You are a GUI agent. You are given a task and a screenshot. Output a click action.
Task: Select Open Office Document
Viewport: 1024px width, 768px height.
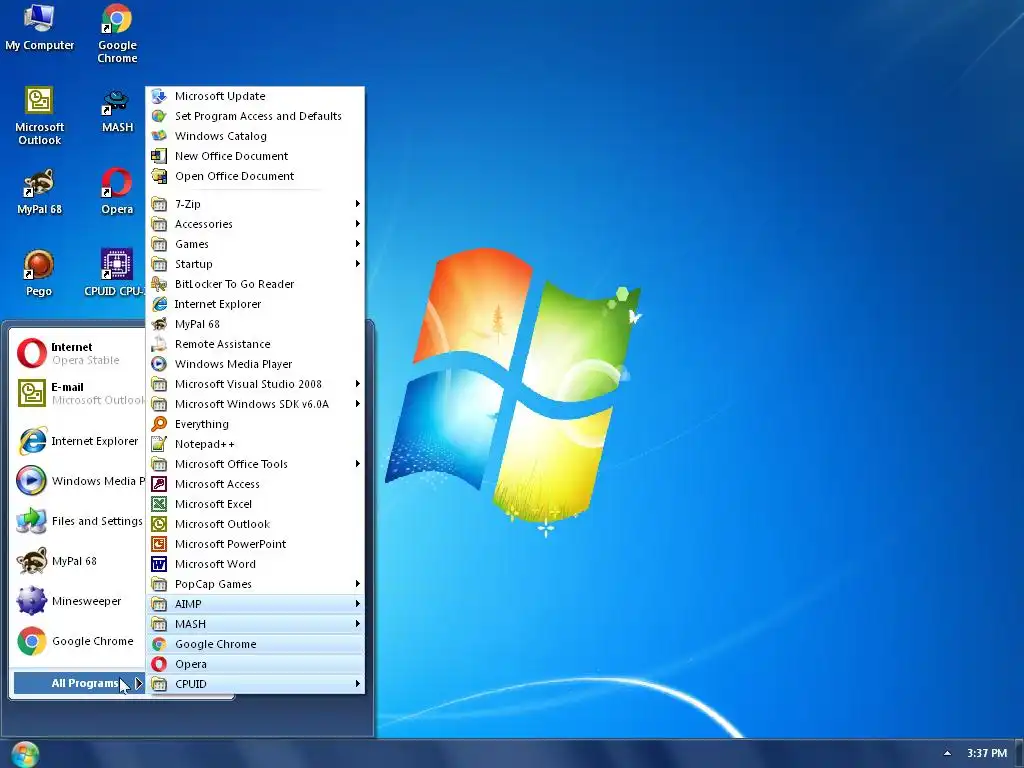click(x=255, y=176)
